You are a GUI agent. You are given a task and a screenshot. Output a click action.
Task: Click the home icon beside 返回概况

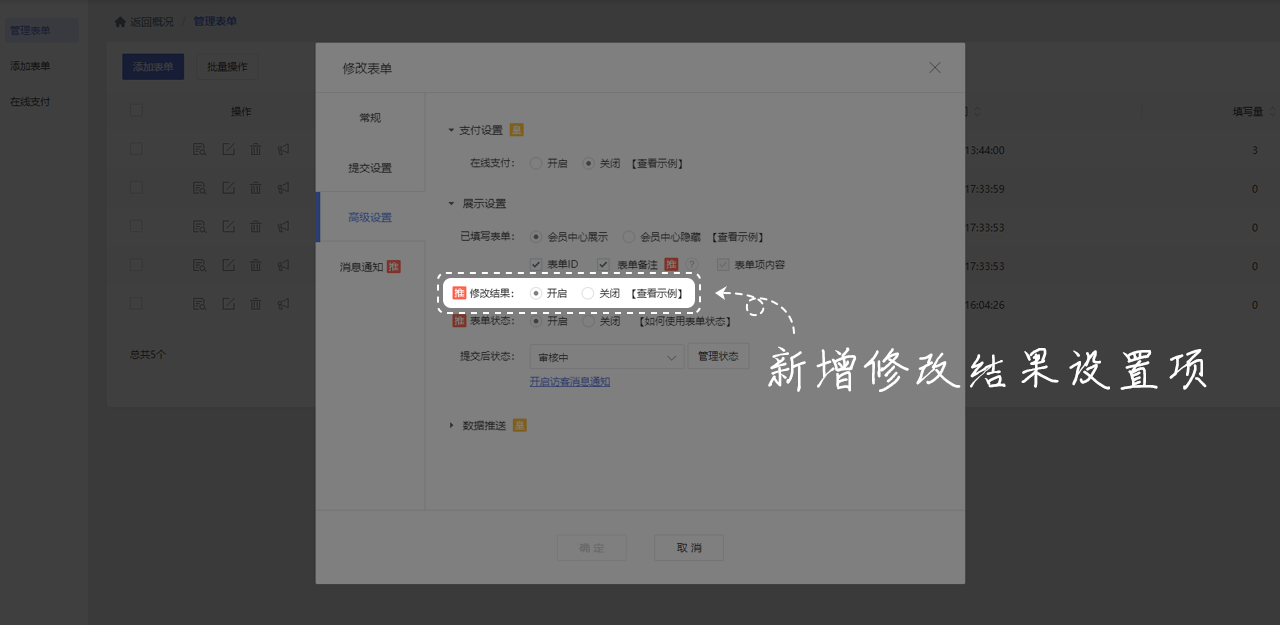pos(121,21)
